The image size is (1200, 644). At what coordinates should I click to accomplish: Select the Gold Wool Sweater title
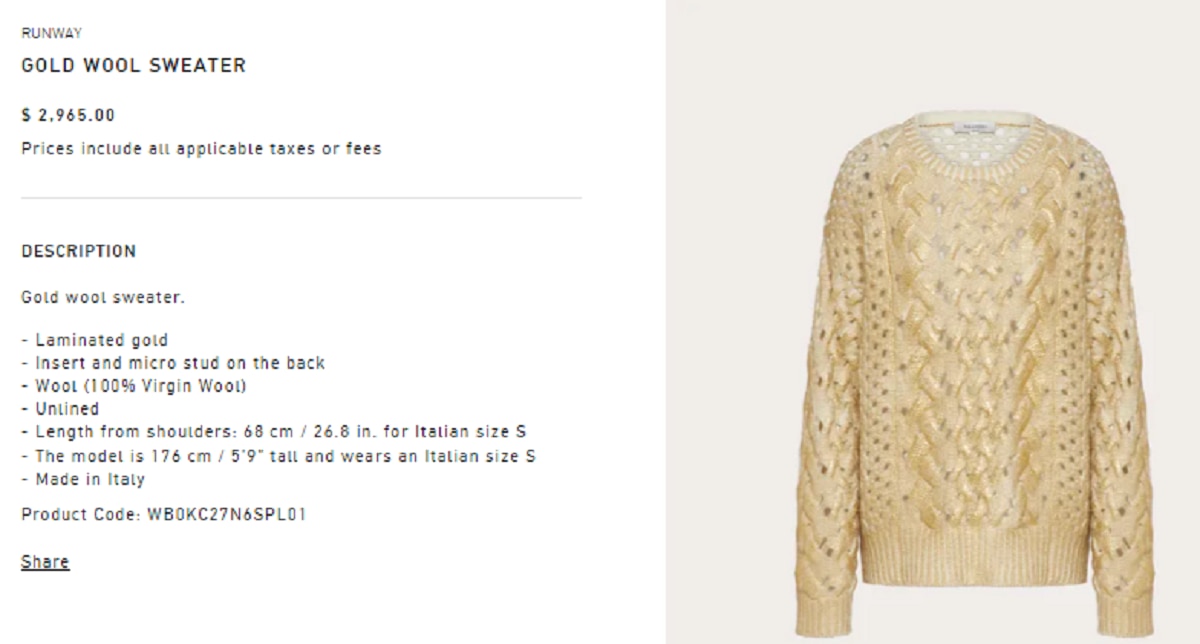133,66
